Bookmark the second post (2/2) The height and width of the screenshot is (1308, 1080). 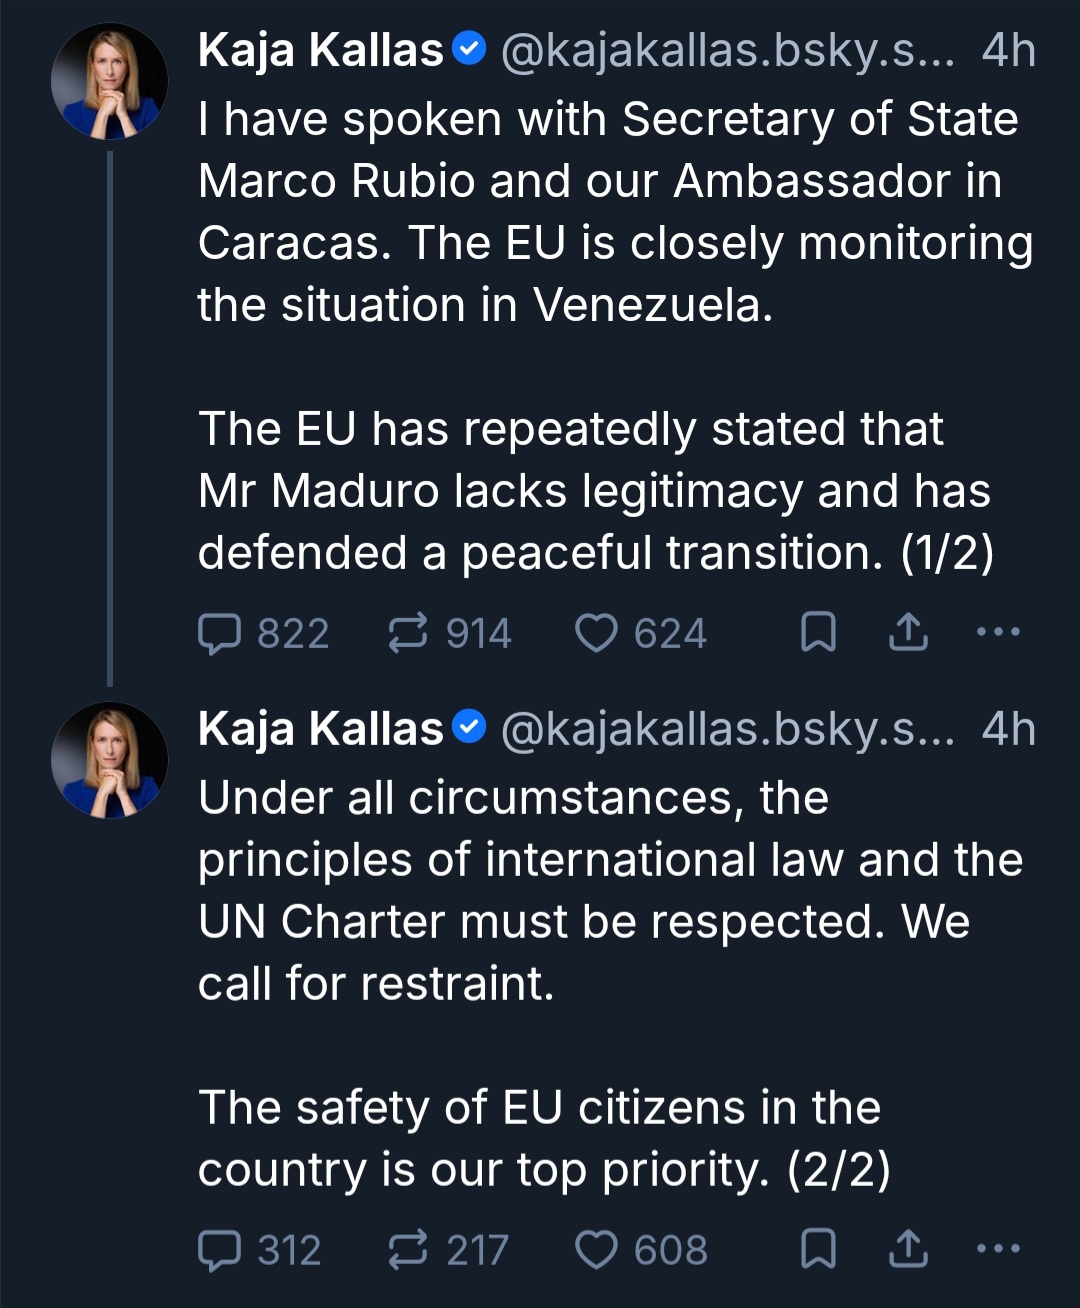click(819, 1250)
